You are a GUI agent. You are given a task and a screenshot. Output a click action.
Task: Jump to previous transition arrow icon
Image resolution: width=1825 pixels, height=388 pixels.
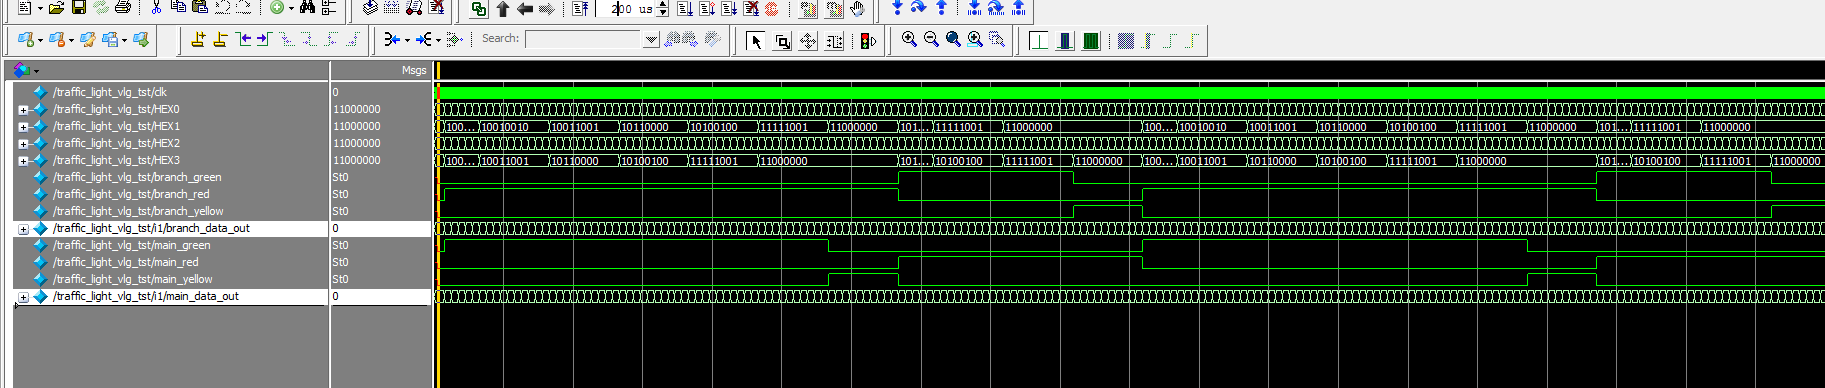[242, 39]
